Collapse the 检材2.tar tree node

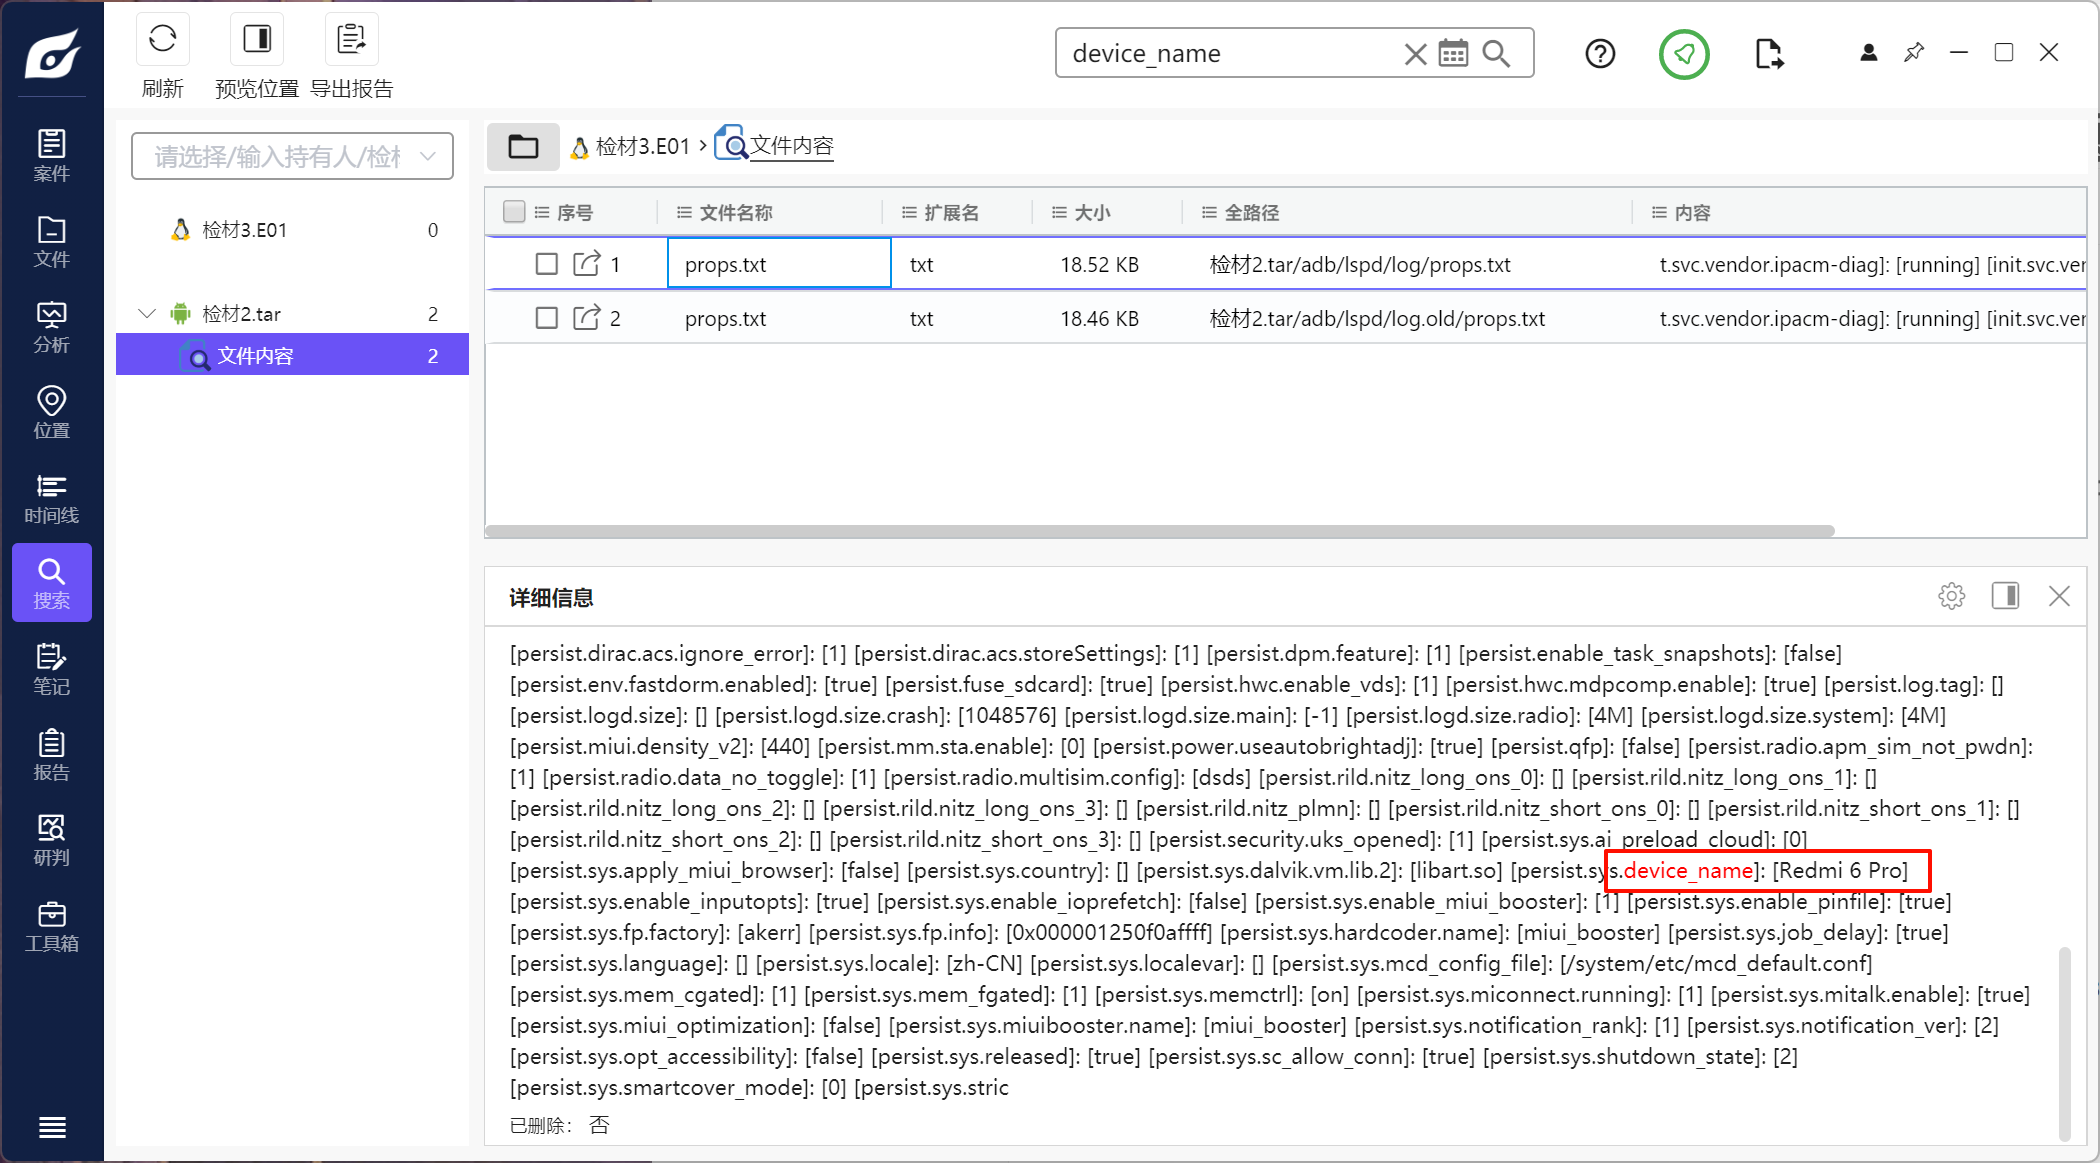coord(147,314)
